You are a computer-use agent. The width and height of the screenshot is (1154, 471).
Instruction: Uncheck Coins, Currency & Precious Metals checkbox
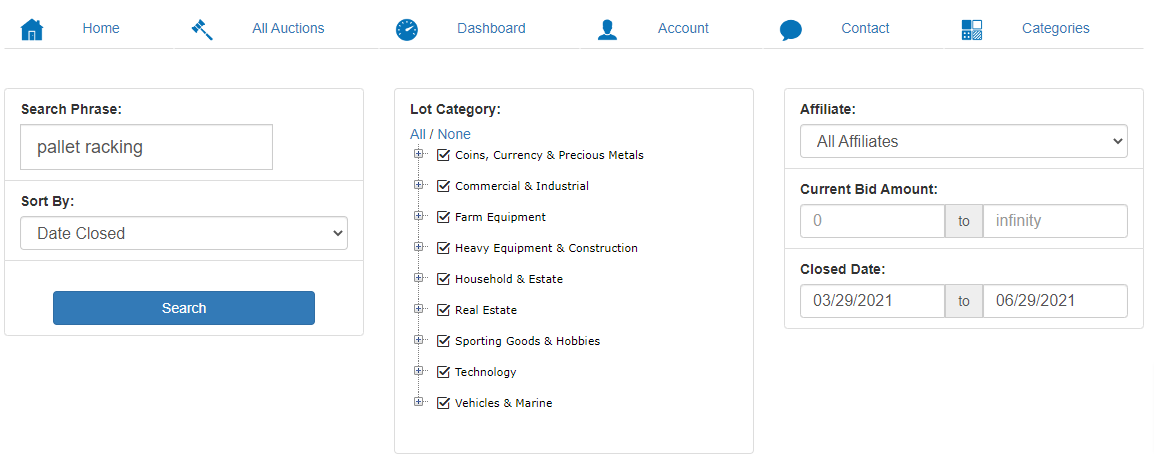click(x=444, y=155)
